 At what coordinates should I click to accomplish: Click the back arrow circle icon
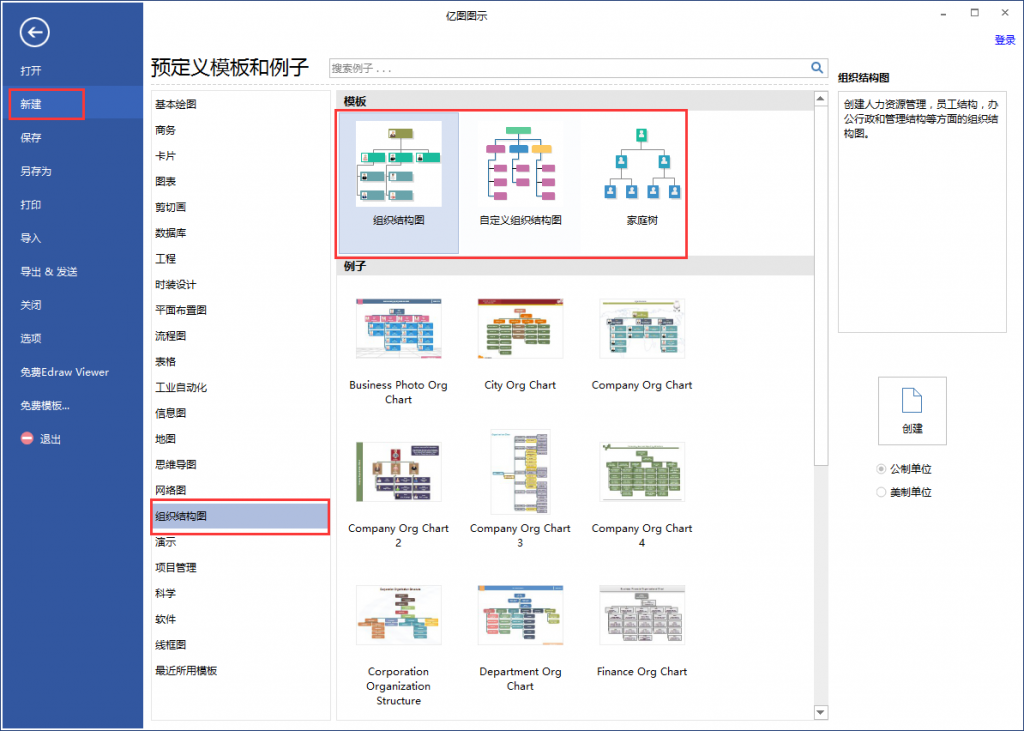coord(34,32)
